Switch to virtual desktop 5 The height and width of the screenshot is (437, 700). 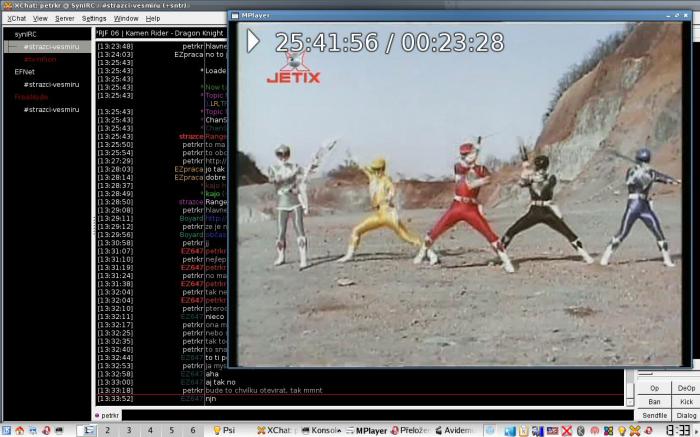coord(171,430)
